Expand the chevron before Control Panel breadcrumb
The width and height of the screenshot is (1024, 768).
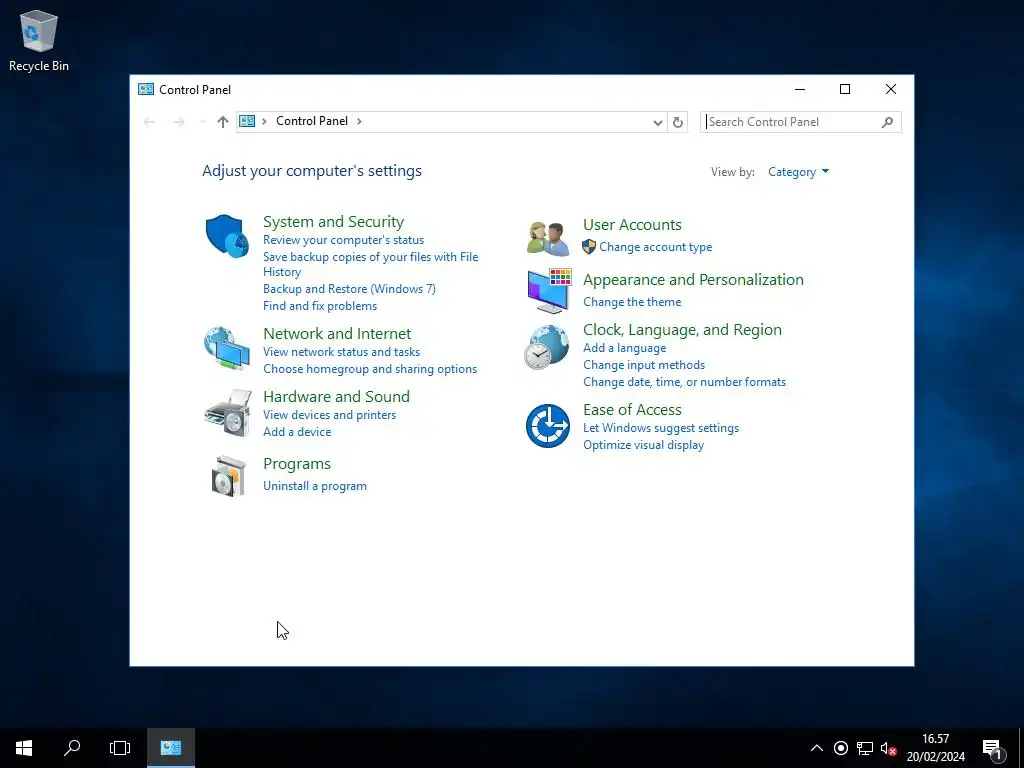coord(264,121)
